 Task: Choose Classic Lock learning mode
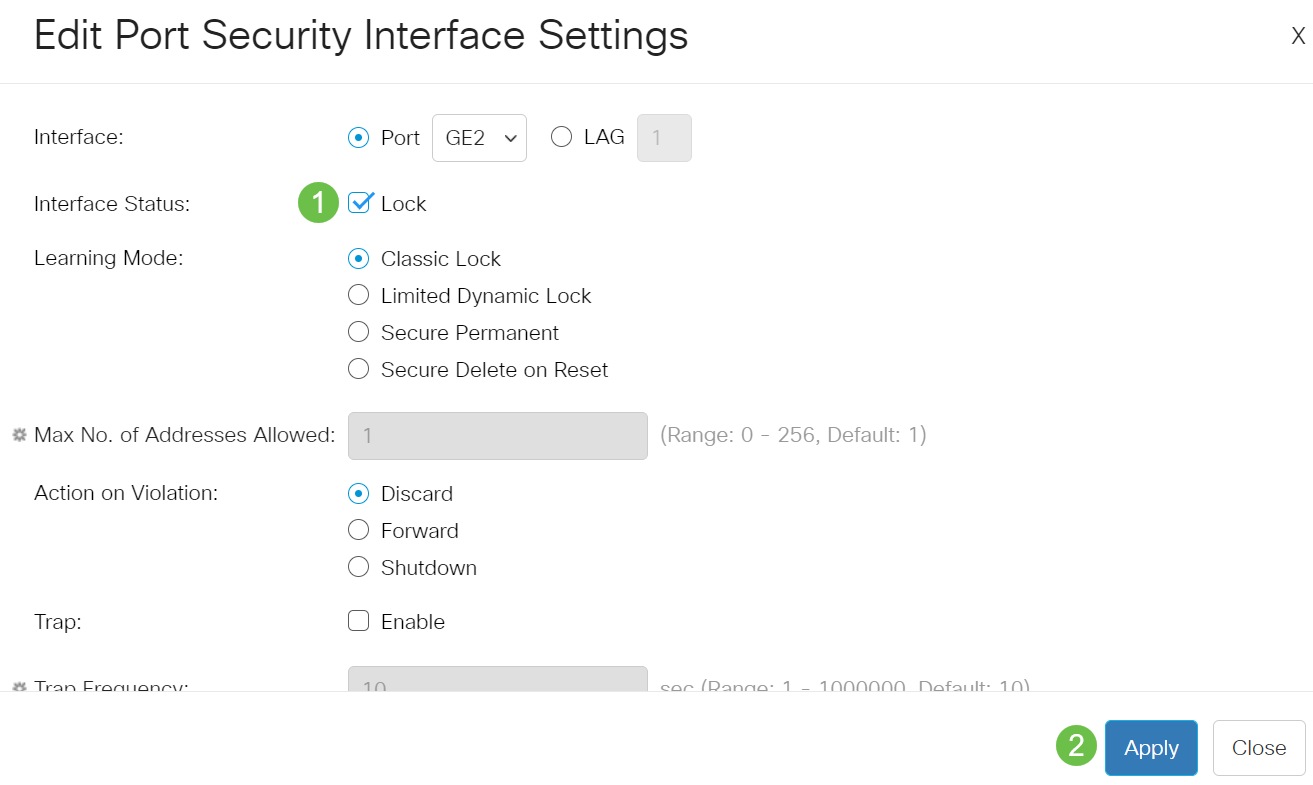(x=358, y=258)
